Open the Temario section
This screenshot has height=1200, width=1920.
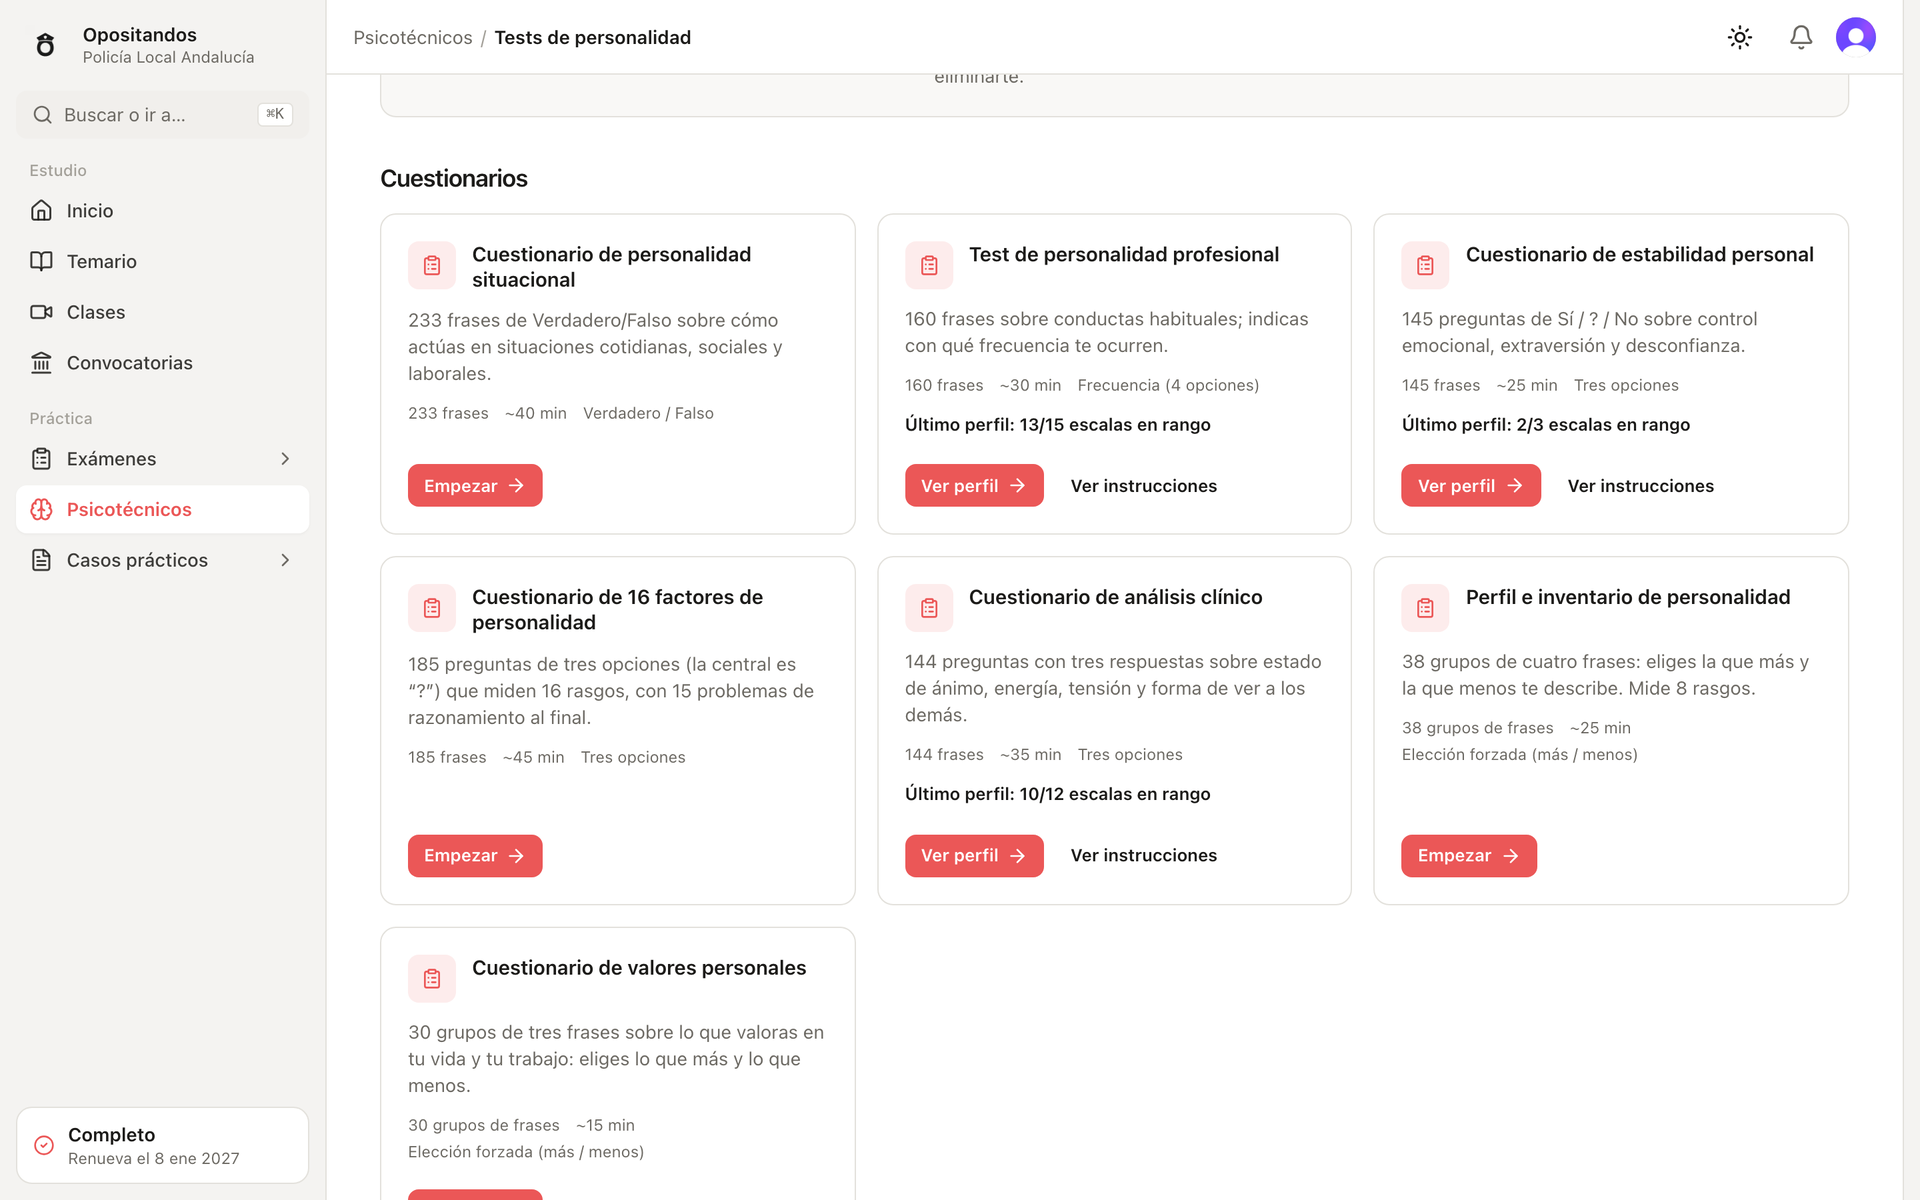[x=162, y=261]
